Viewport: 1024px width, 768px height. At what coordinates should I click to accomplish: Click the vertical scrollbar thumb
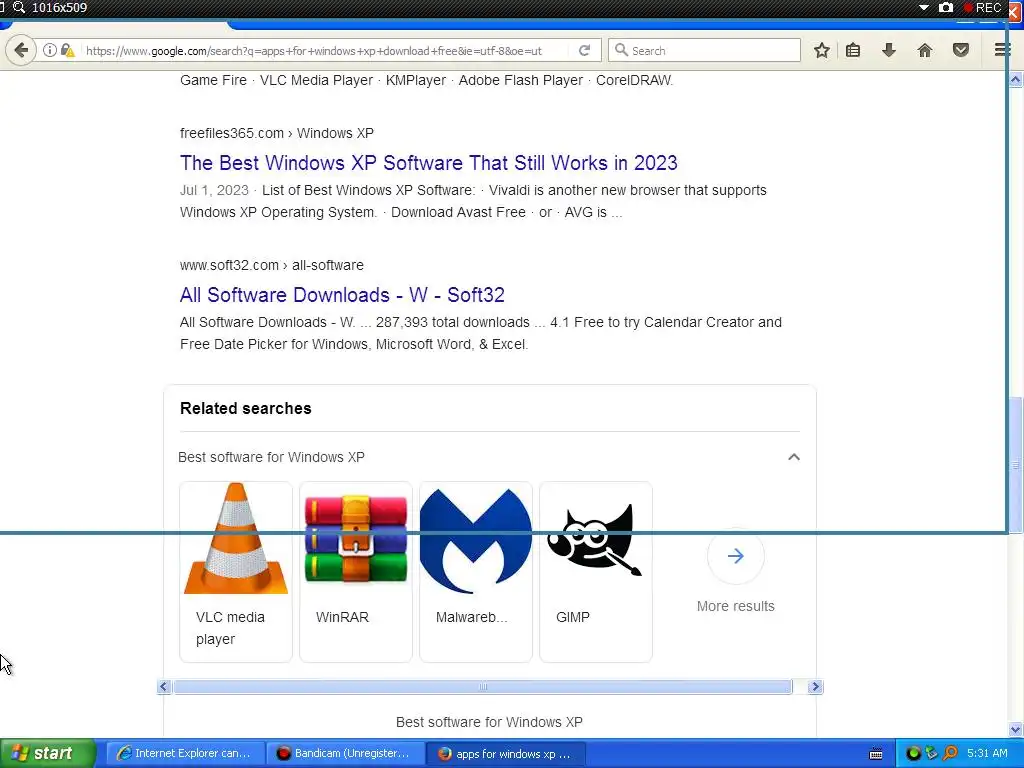coord(1016,465)
